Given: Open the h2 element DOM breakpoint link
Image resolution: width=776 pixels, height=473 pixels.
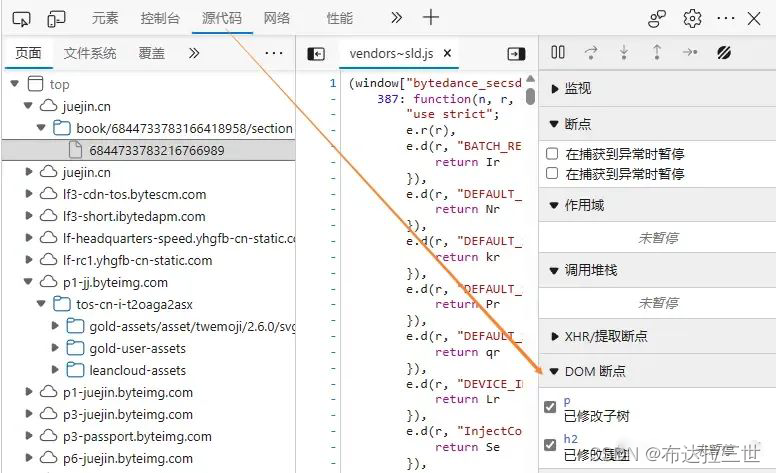Looking at the screenshot, I should click(571, 438).
